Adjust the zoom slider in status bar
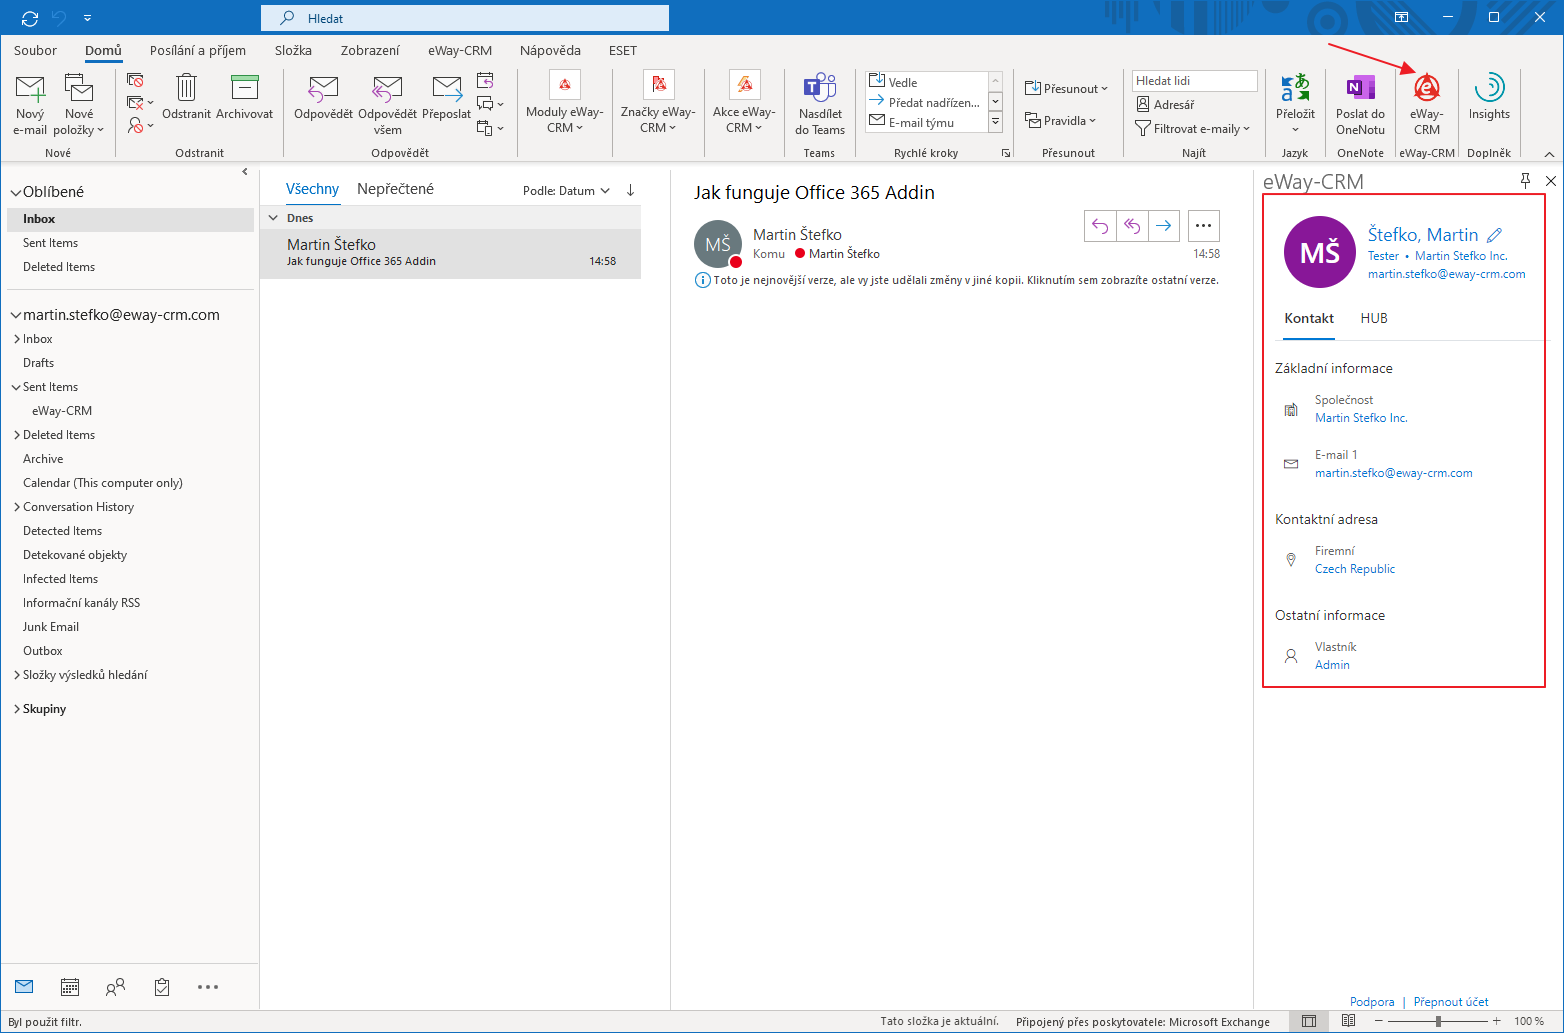Viewport: 1564px width, 1033px height. [x=1437, y=1021]
